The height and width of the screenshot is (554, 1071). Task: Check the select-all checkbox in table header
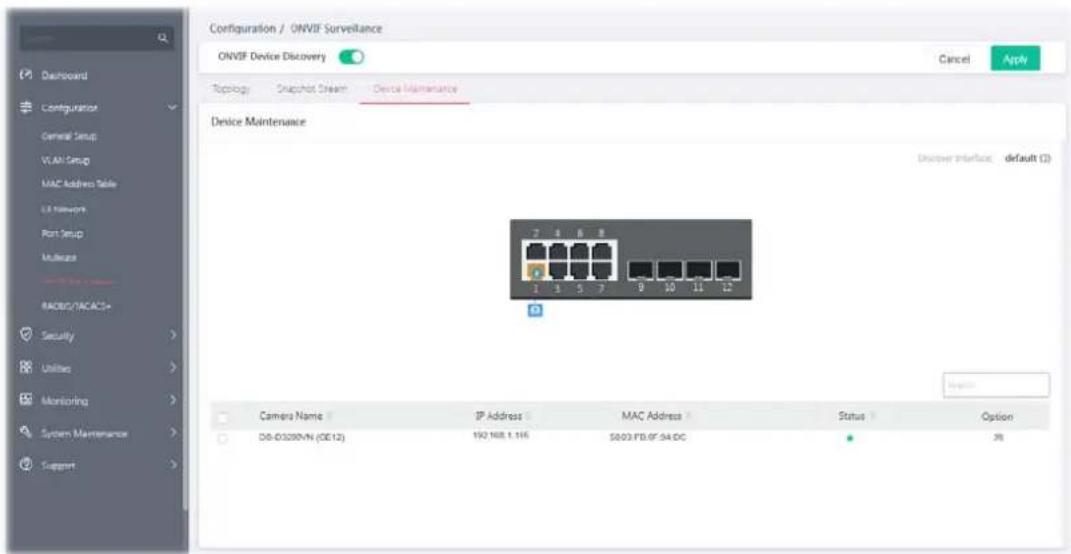click(x=223, y=417)
